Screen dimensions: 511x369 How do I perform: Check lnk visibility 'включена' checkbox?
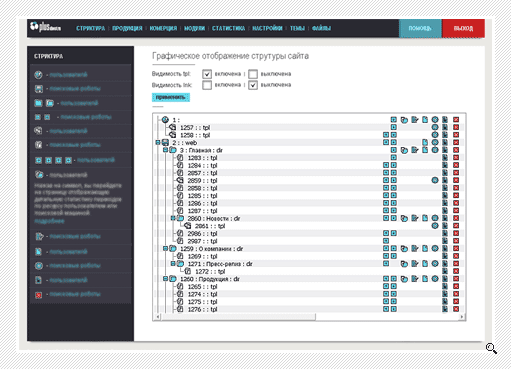[x=207, y=85]
